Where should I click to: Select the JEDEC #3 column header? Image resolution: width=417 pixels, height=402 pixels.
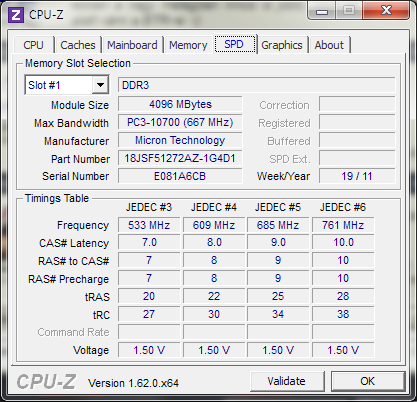[149, 207]
